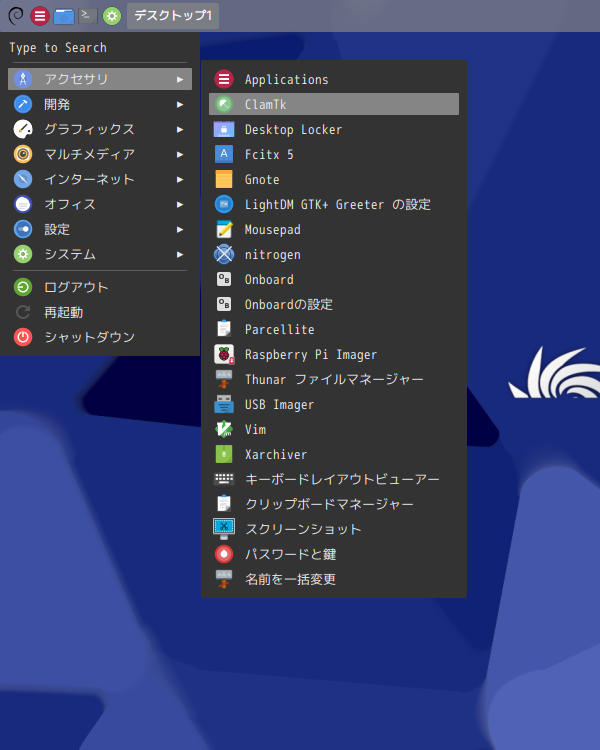The image size is (600, 750).
Task: Choose ログアウト from the menu
Action: (100, 287)
